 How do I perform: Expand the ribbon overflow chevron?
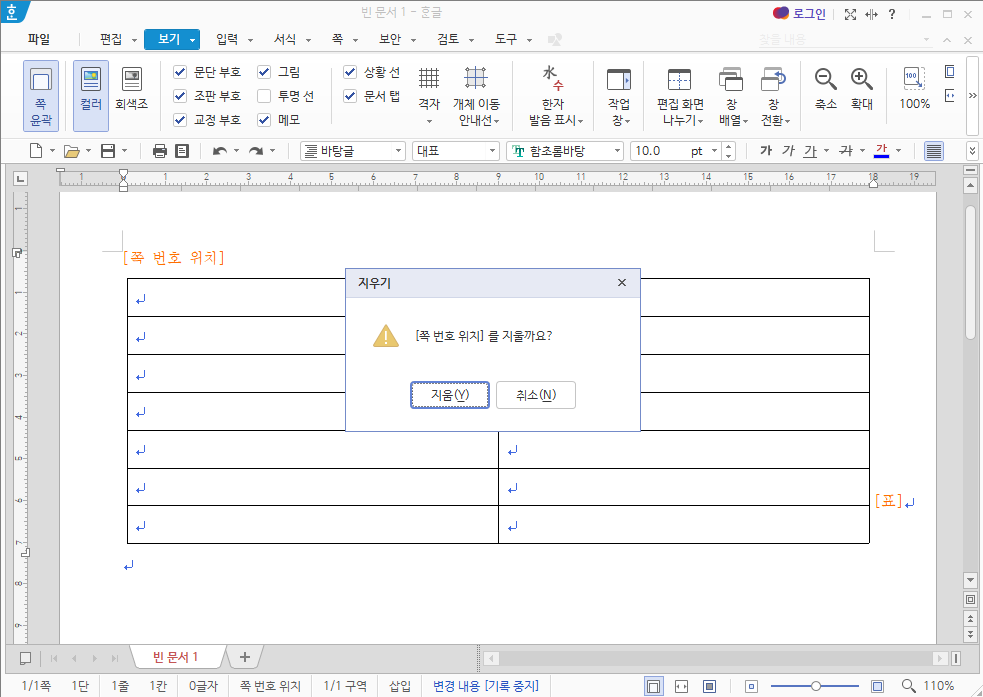pos(972,95)
